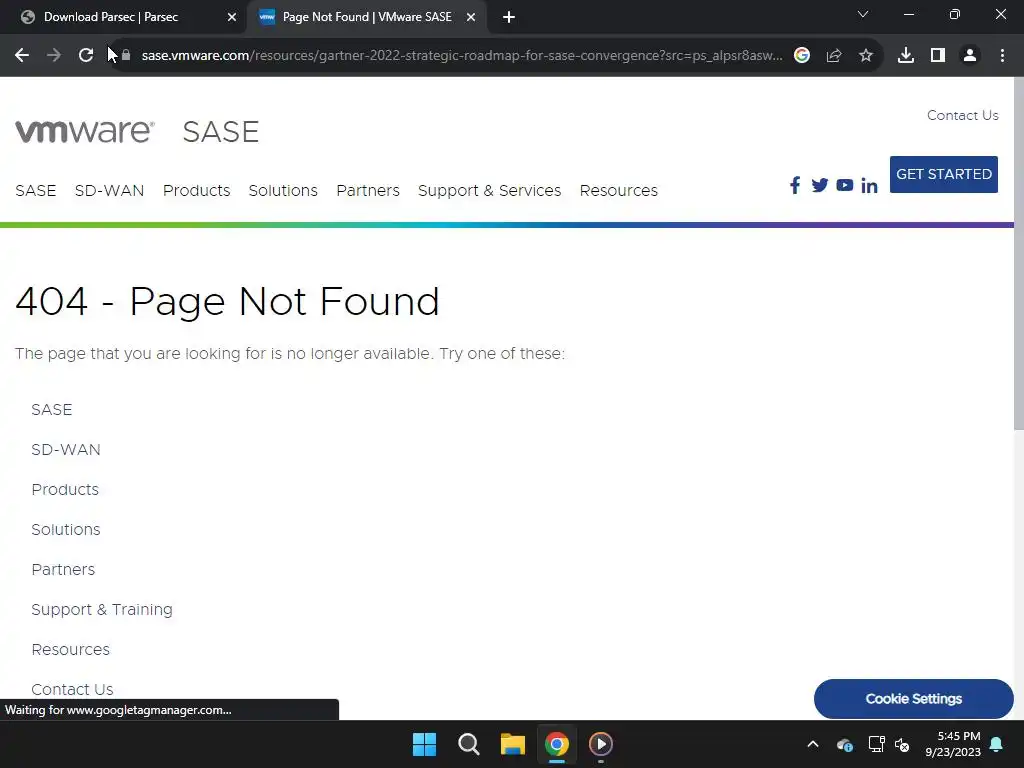1024x768 pixels.
Task: Follow the Products link in the list
Action: pyautogui.click(x=65, y=490)
